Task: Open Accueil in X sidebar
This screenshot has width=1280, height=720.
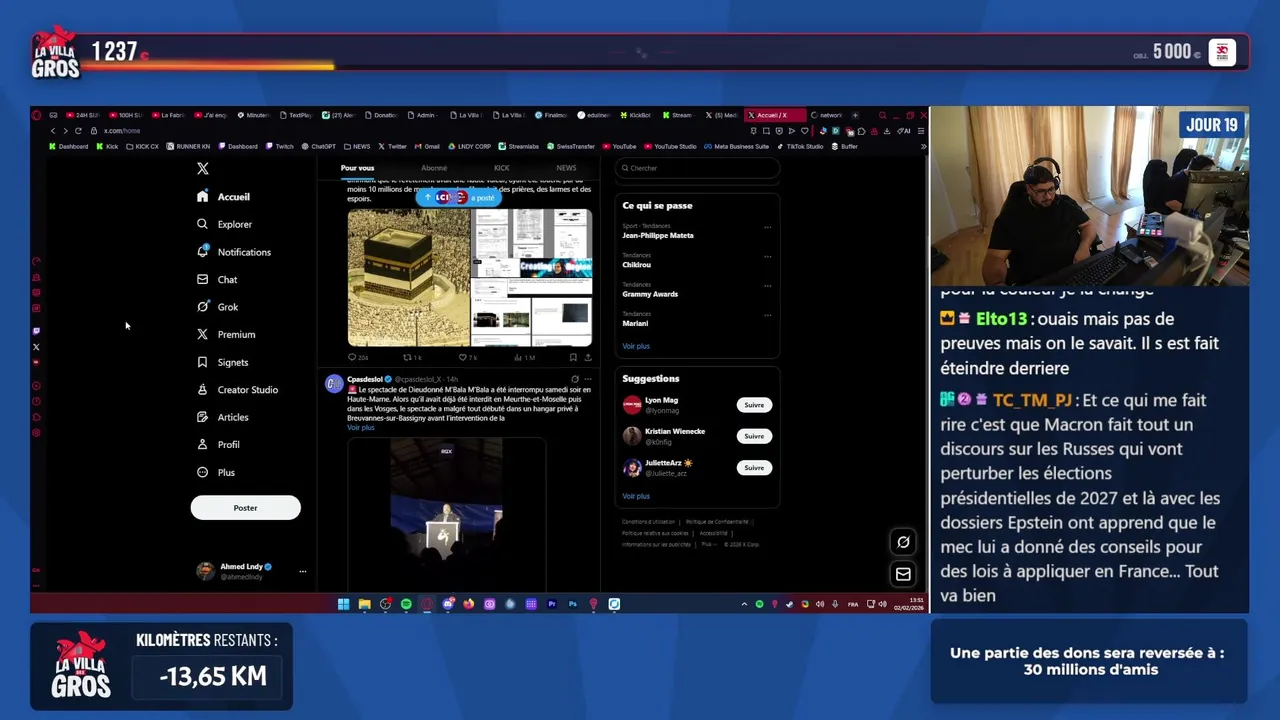Action: (x=224, y=197)
